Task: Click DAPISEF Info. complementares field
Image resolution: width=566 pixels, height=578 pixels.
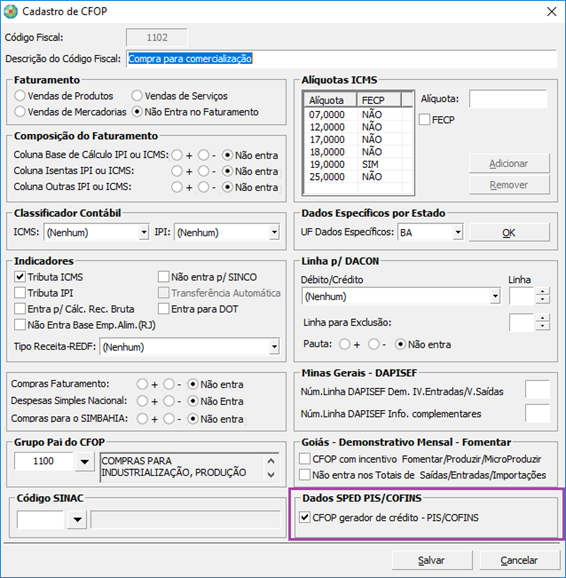Action: 537,413
